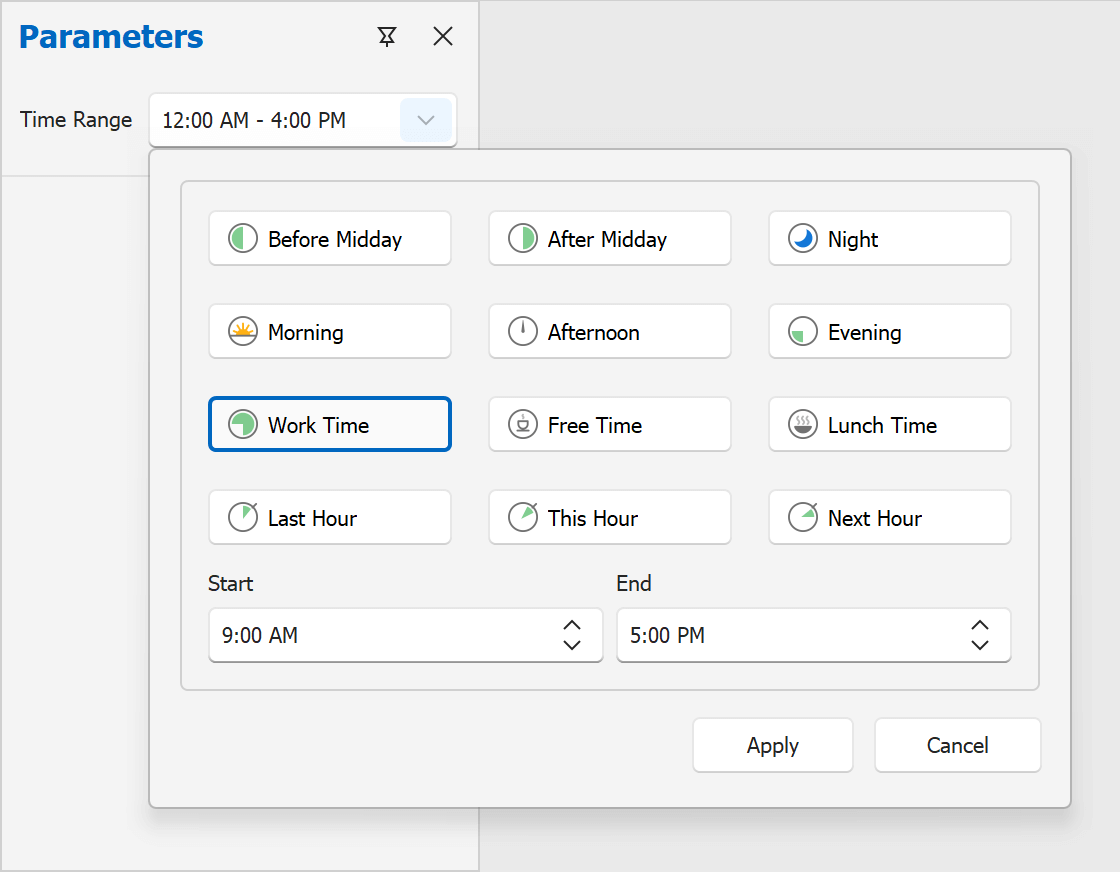
Task: Increase the Start time with the up stepper
Action: (571, 626)
